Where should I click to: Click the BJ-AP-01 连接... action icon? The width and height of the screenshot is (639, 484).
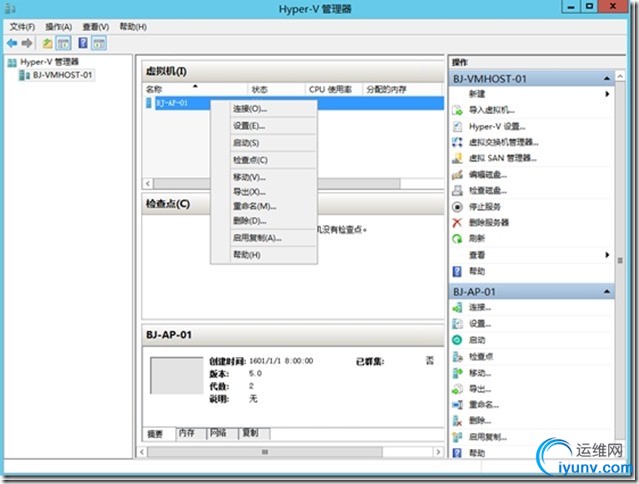click(457, 308)
